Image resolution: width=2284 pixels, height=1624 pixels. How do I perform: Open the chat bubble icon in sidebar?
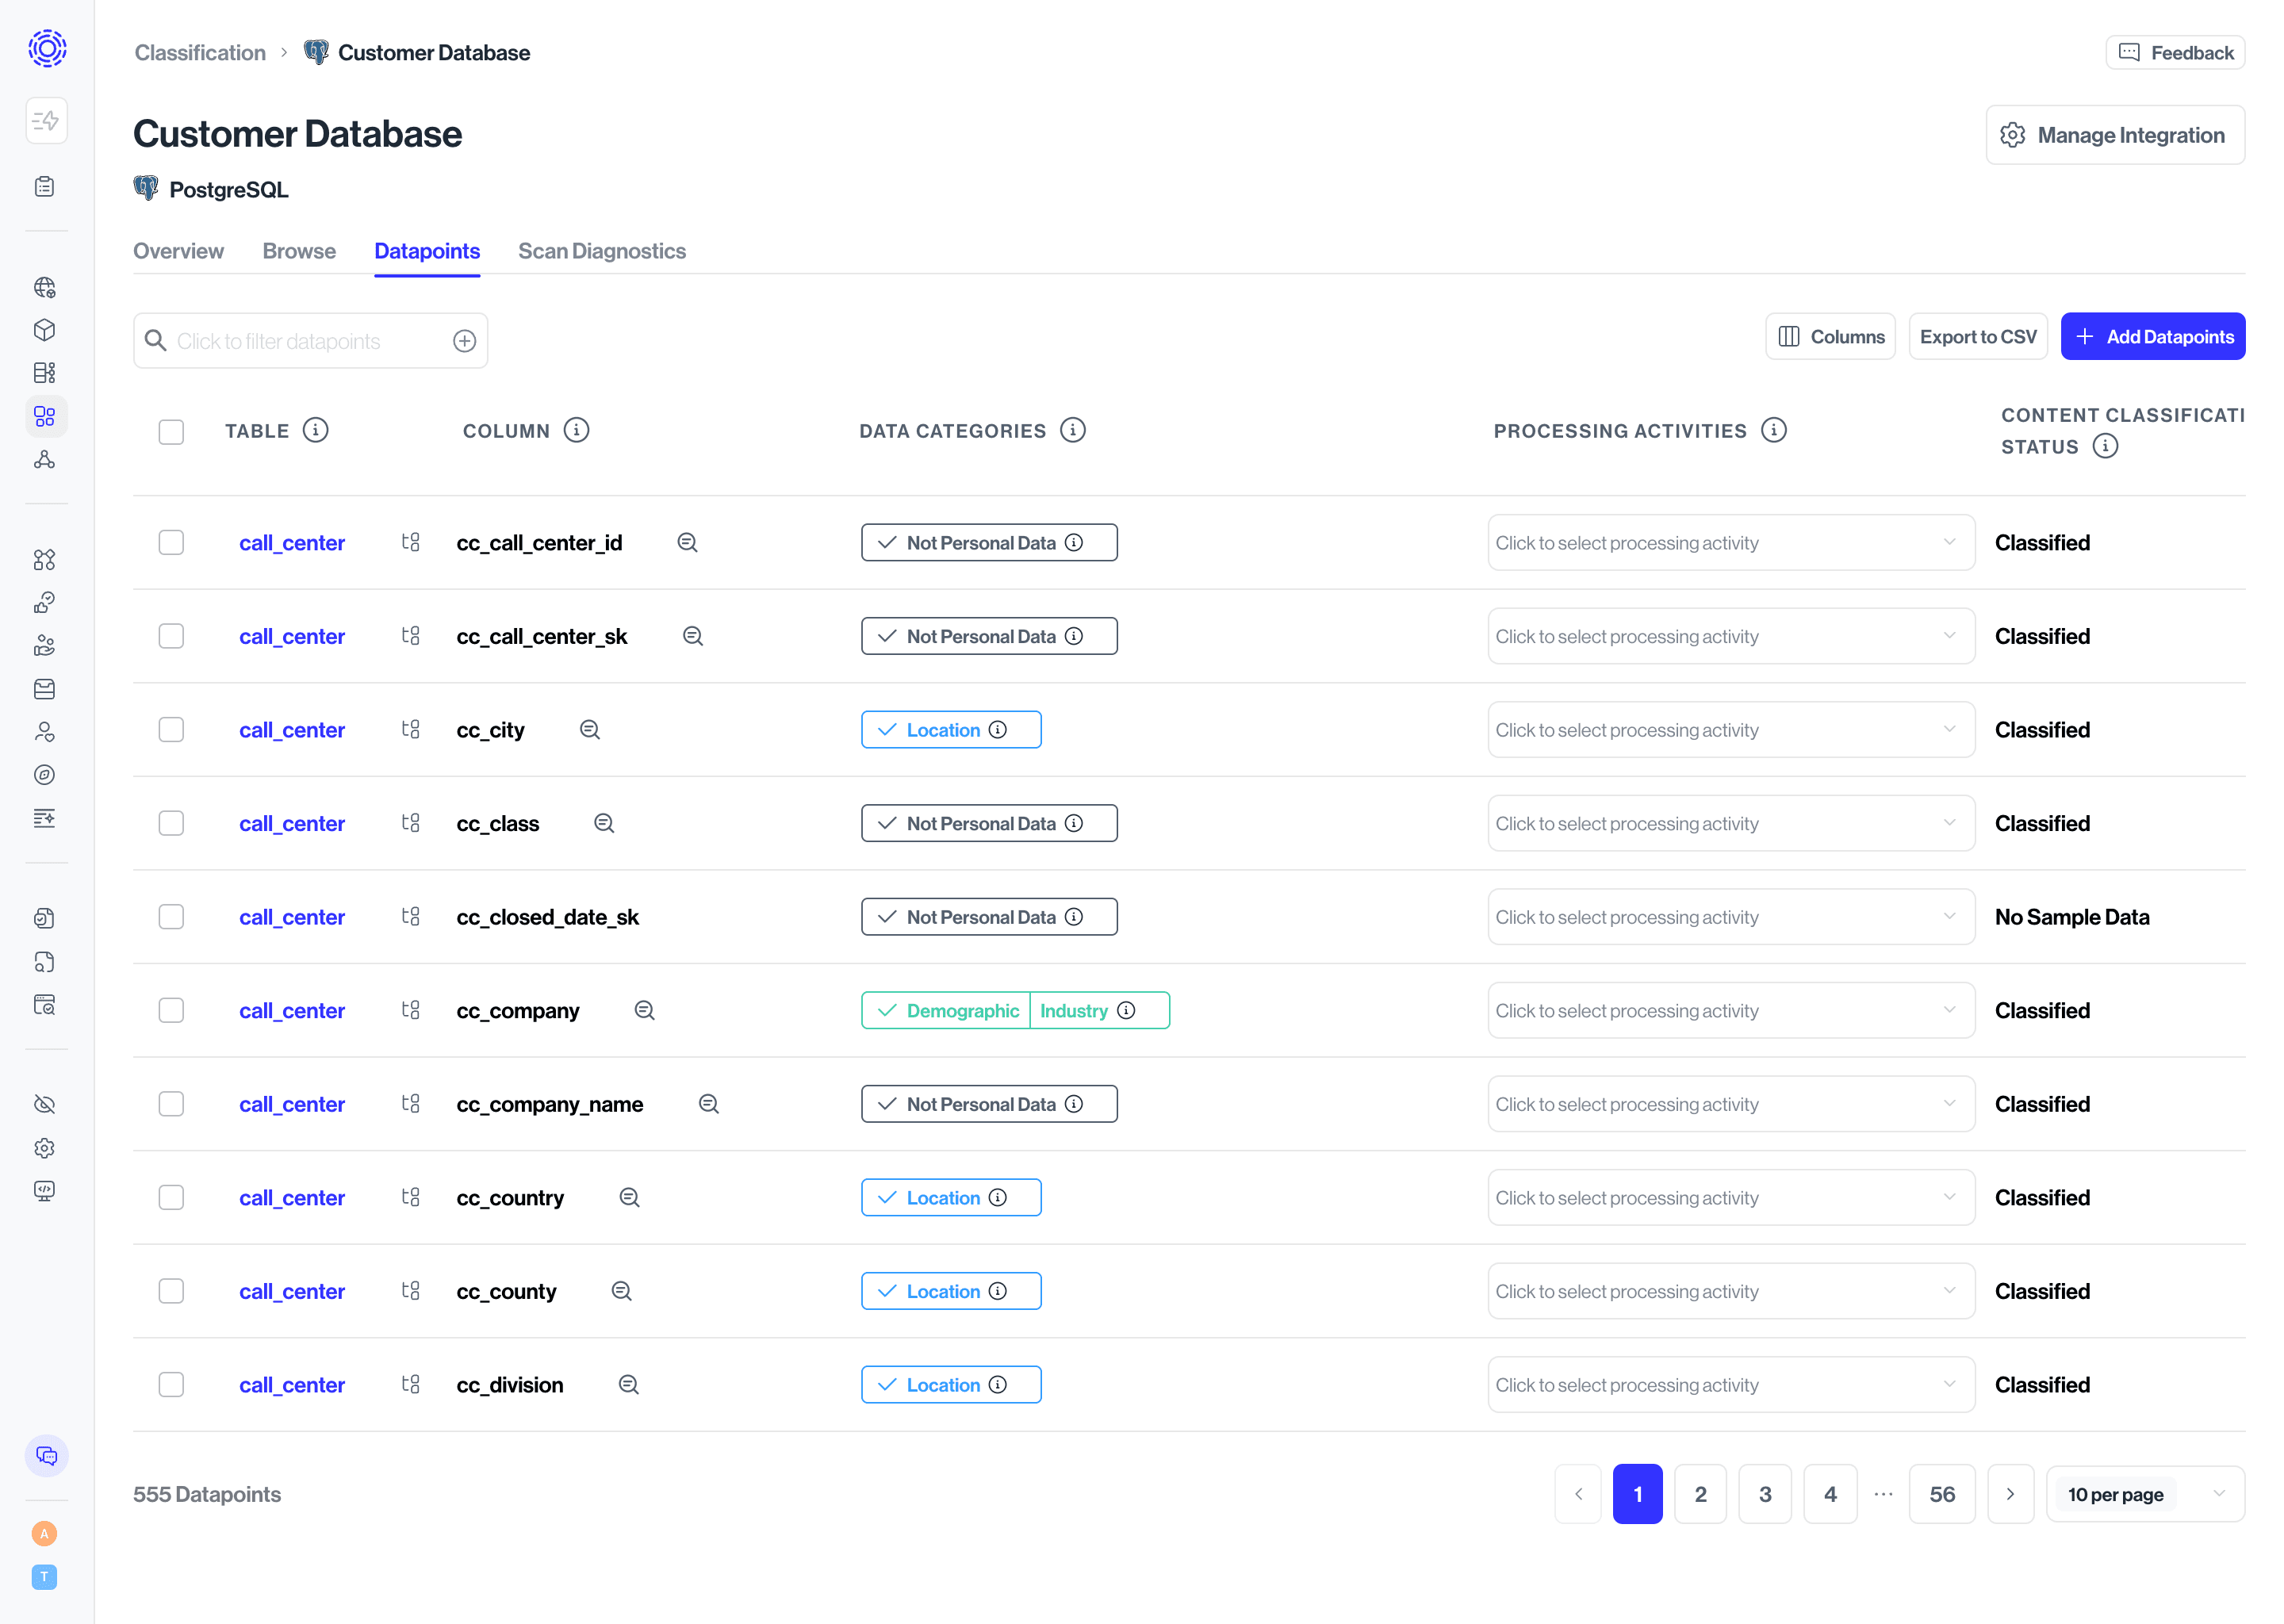point(47,1456)
